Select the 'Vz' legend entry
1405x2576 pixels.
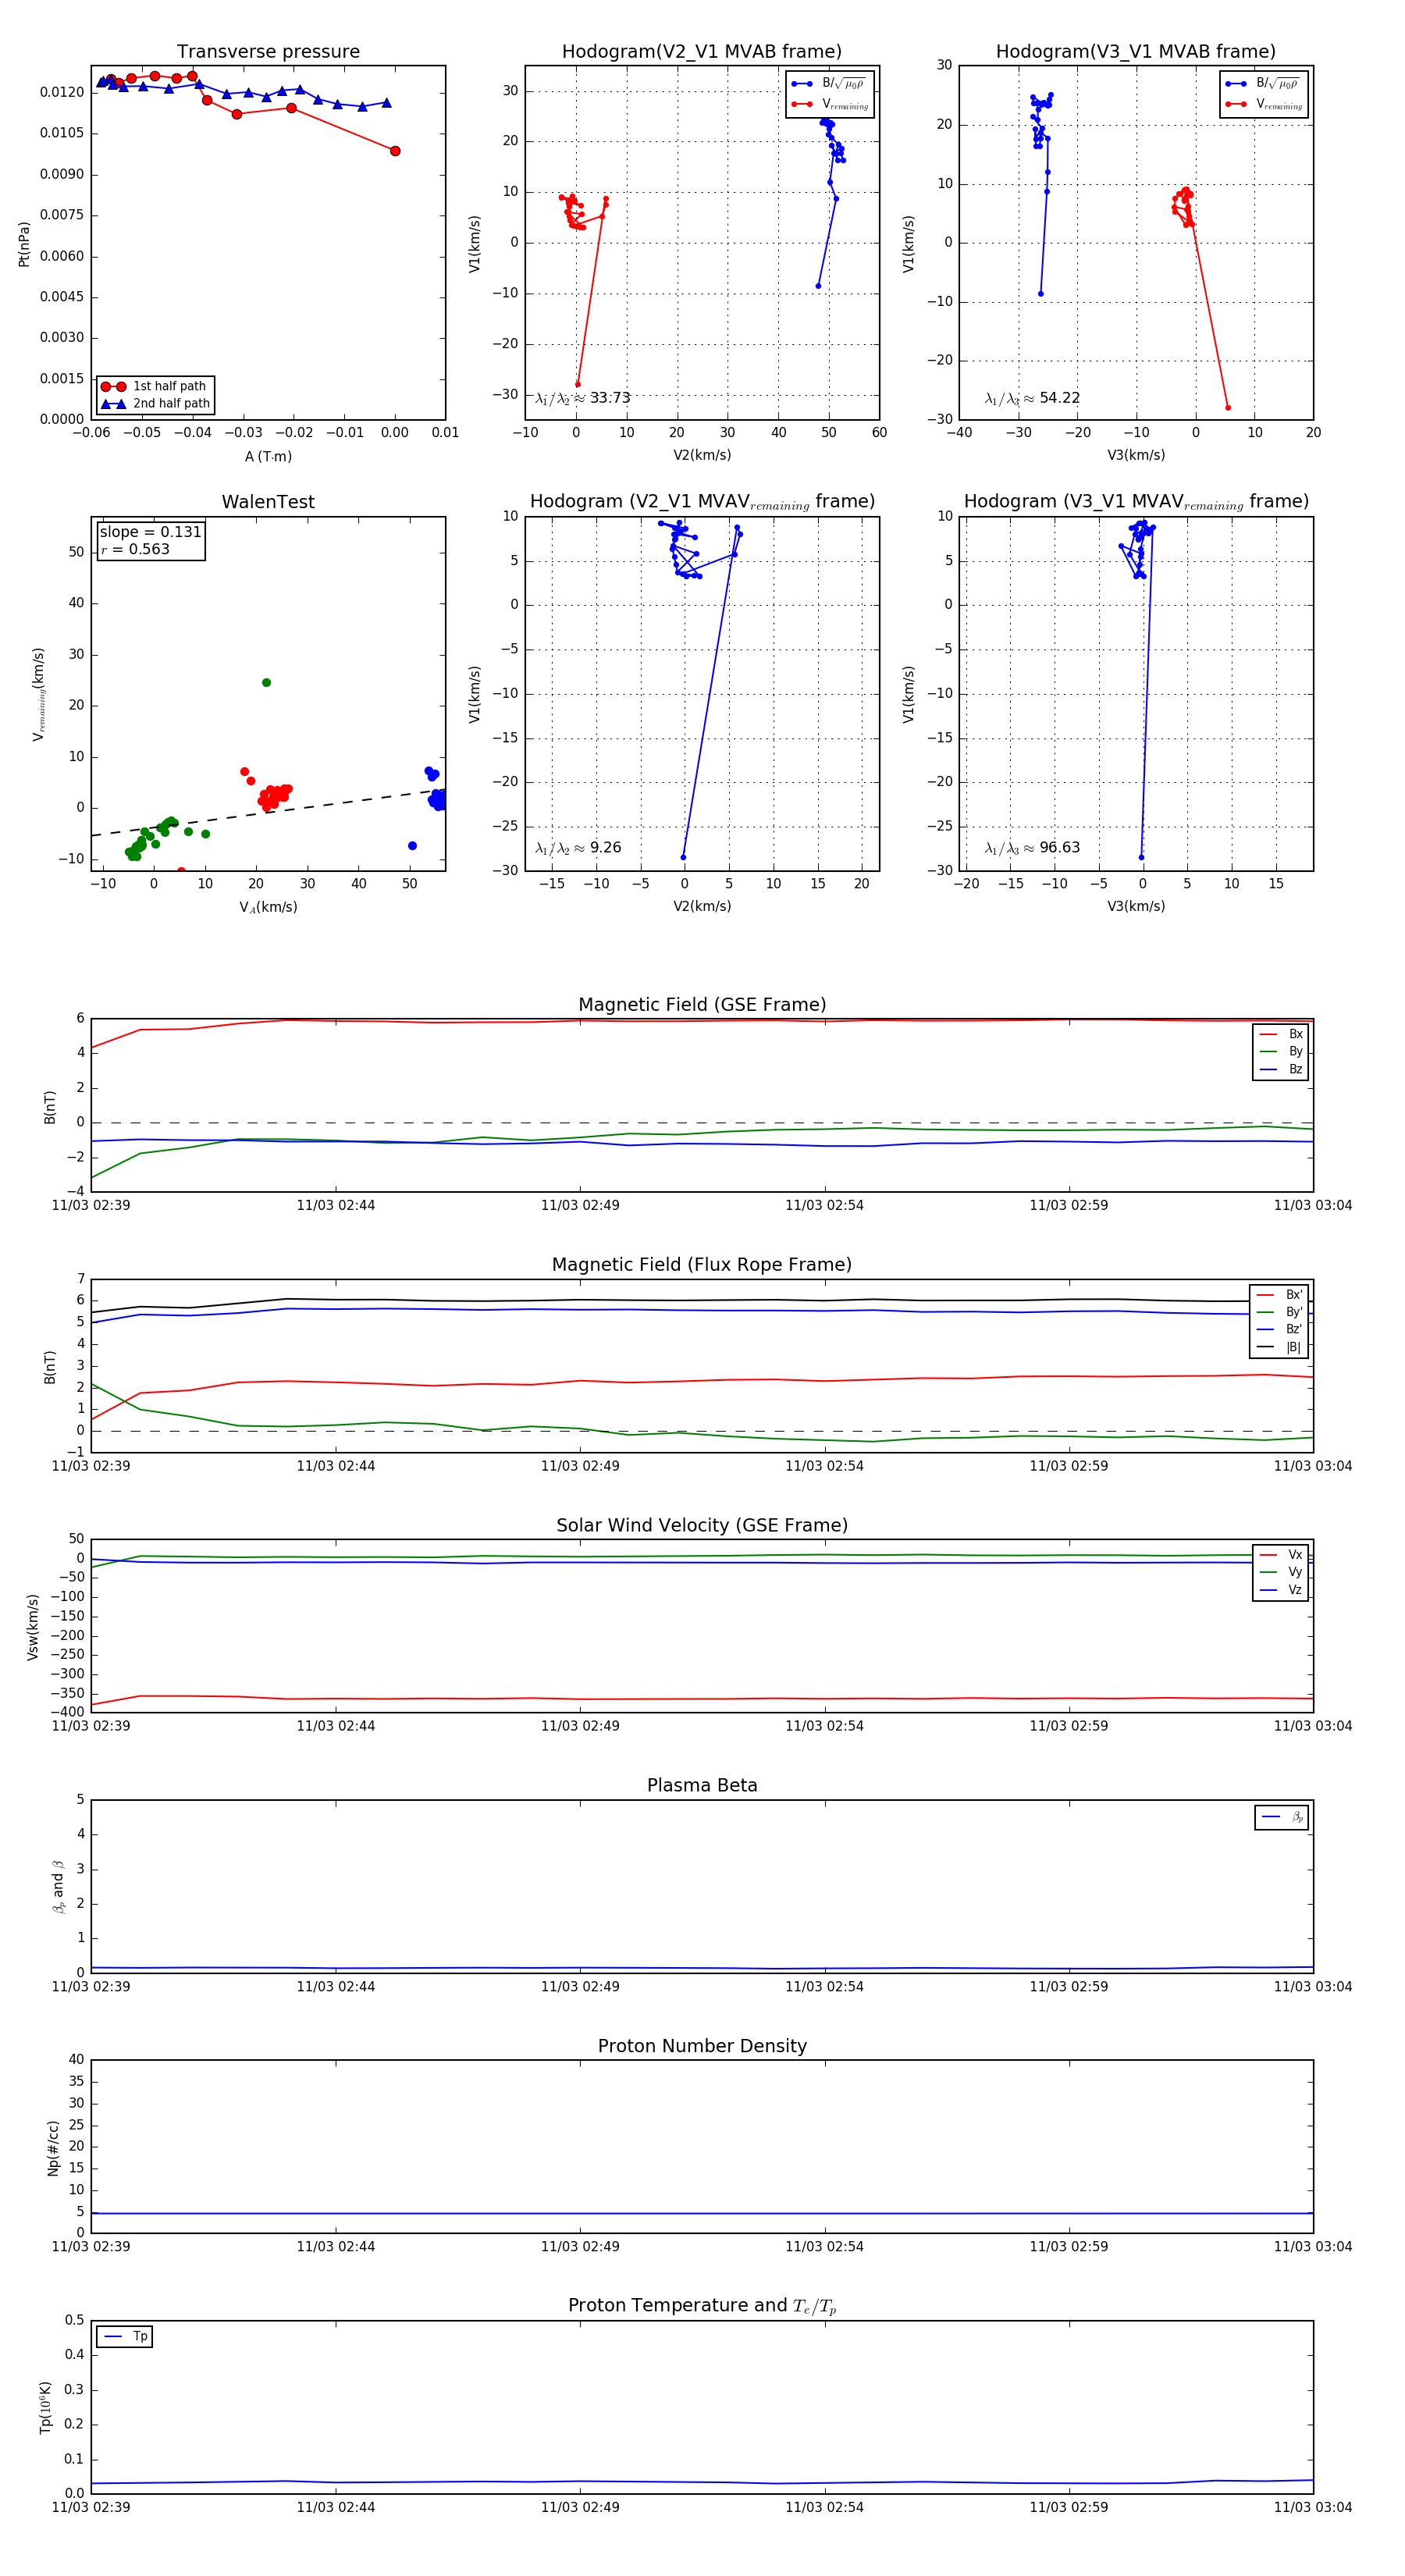(1281, 1590)
